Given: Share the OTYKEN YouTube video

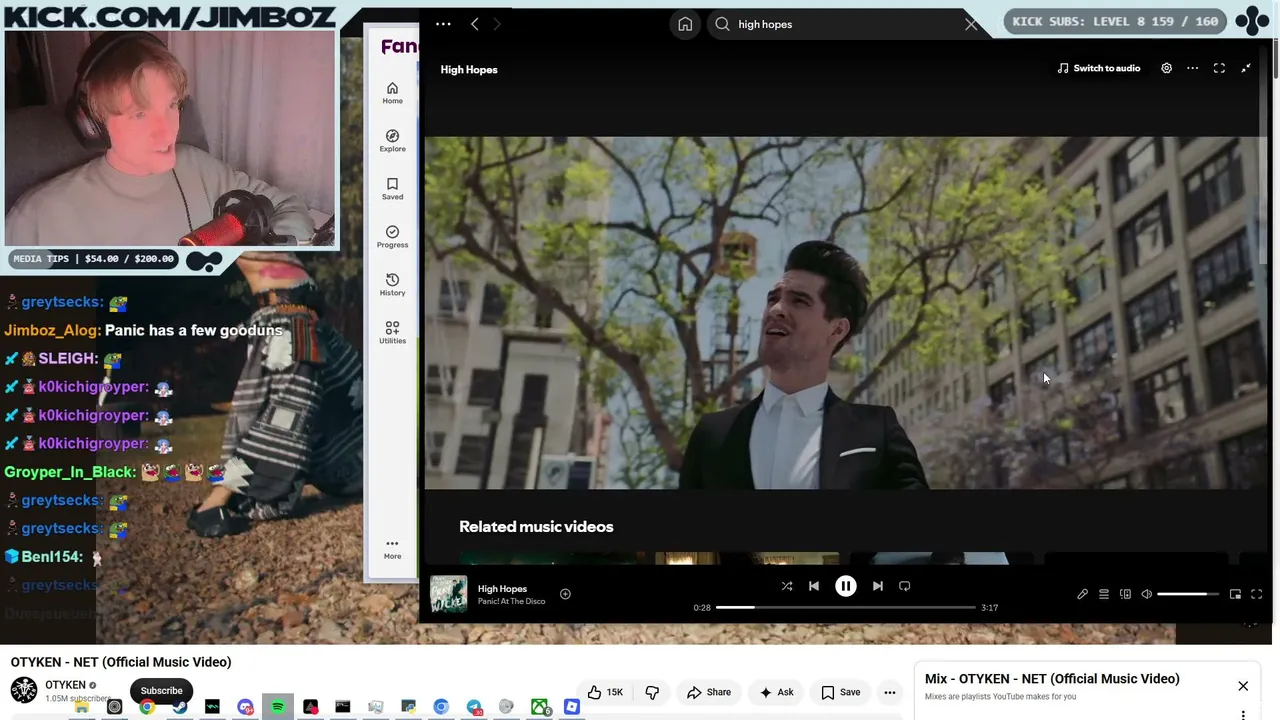Looking at the screenshot, I should click(710, 692).
